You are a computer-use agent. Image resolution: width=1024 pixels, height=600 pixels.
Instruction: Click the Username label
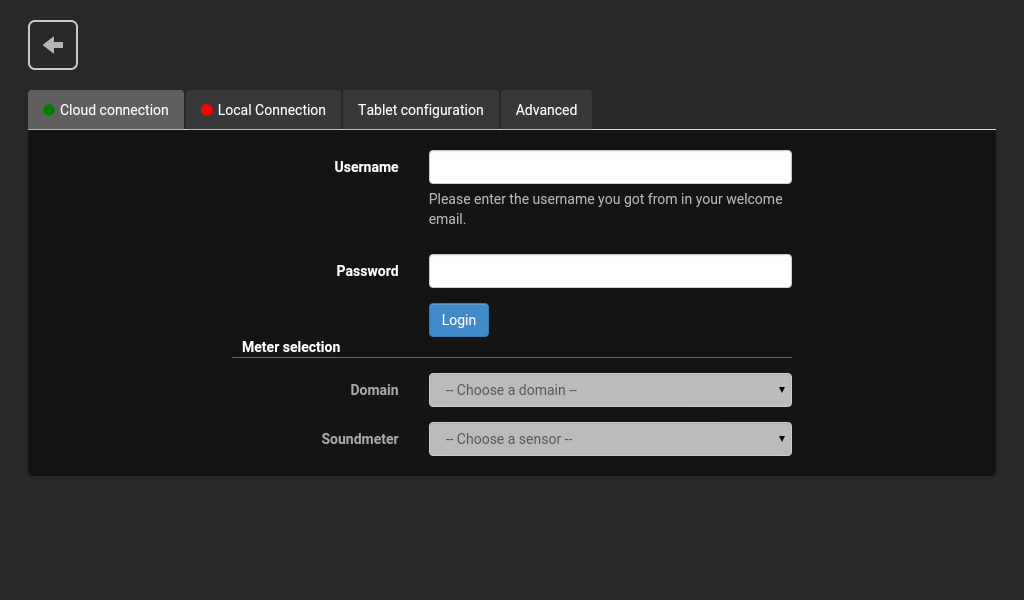click(366, 167)
